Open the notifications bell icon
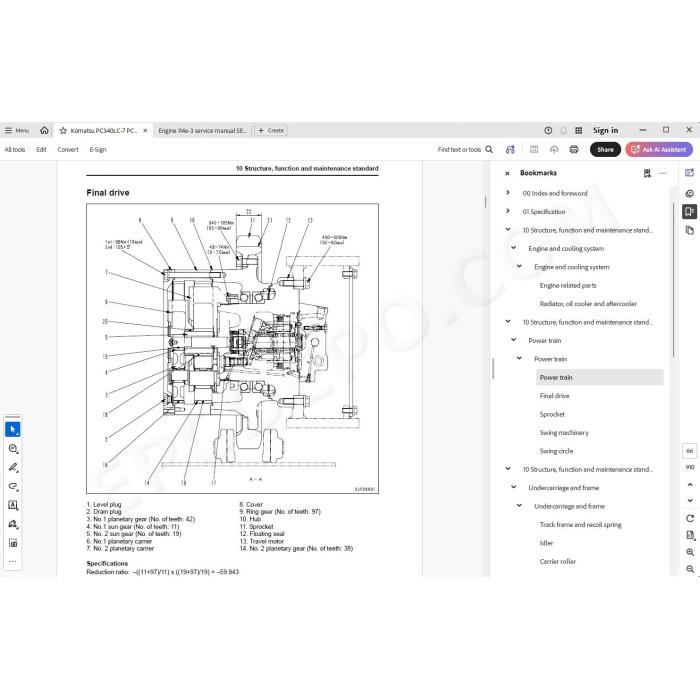 click(x=563, y=130)
